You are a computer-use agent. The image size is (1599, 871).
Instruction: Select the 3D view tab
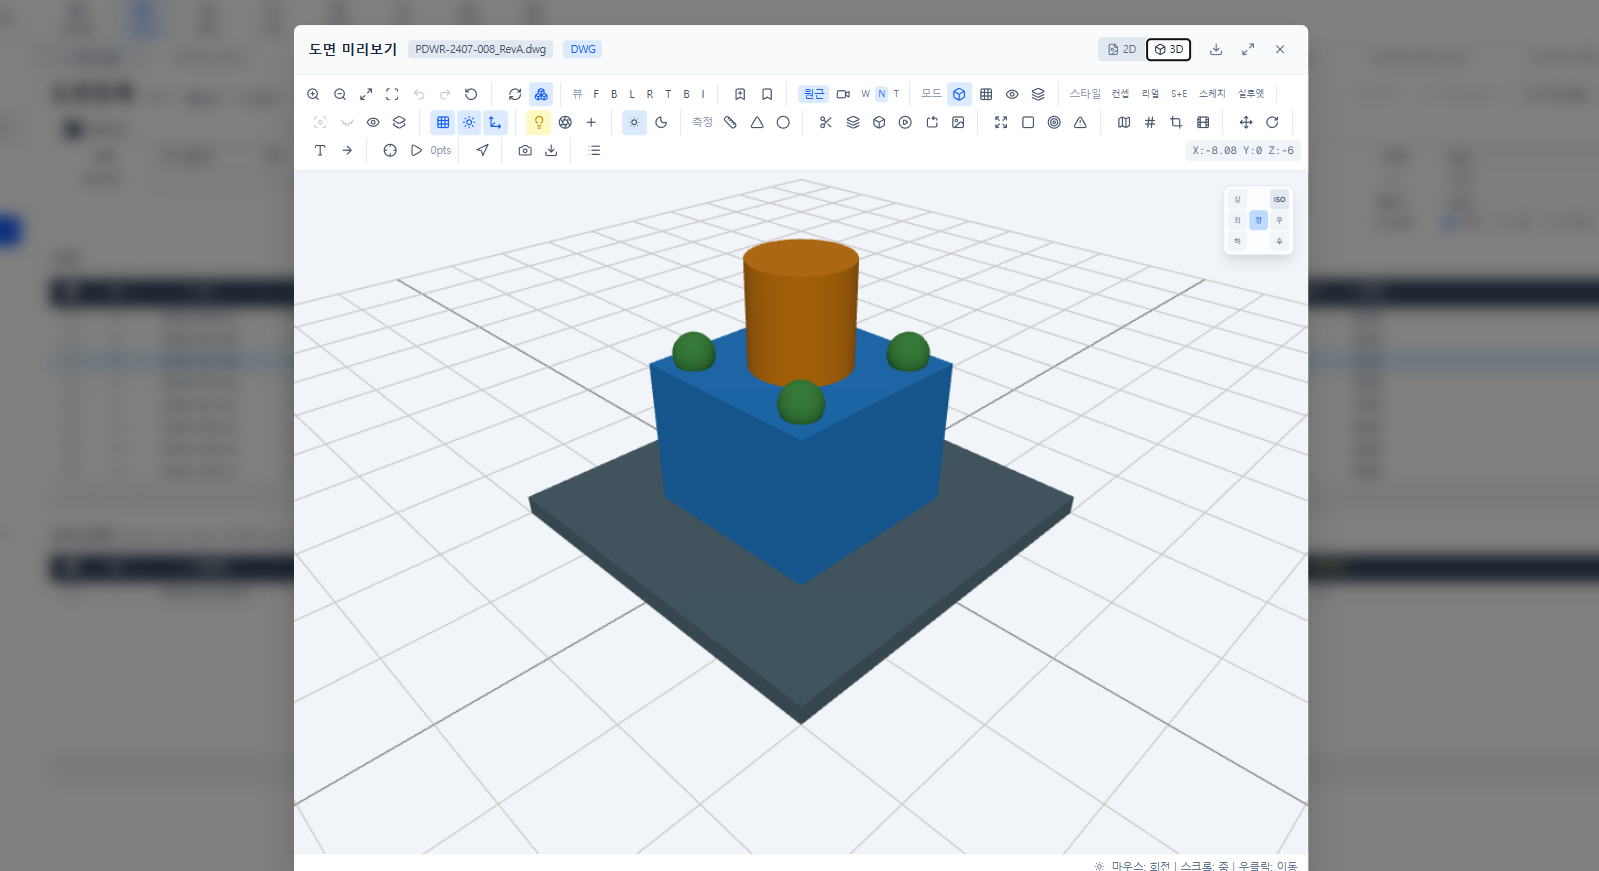(1169, 49)
